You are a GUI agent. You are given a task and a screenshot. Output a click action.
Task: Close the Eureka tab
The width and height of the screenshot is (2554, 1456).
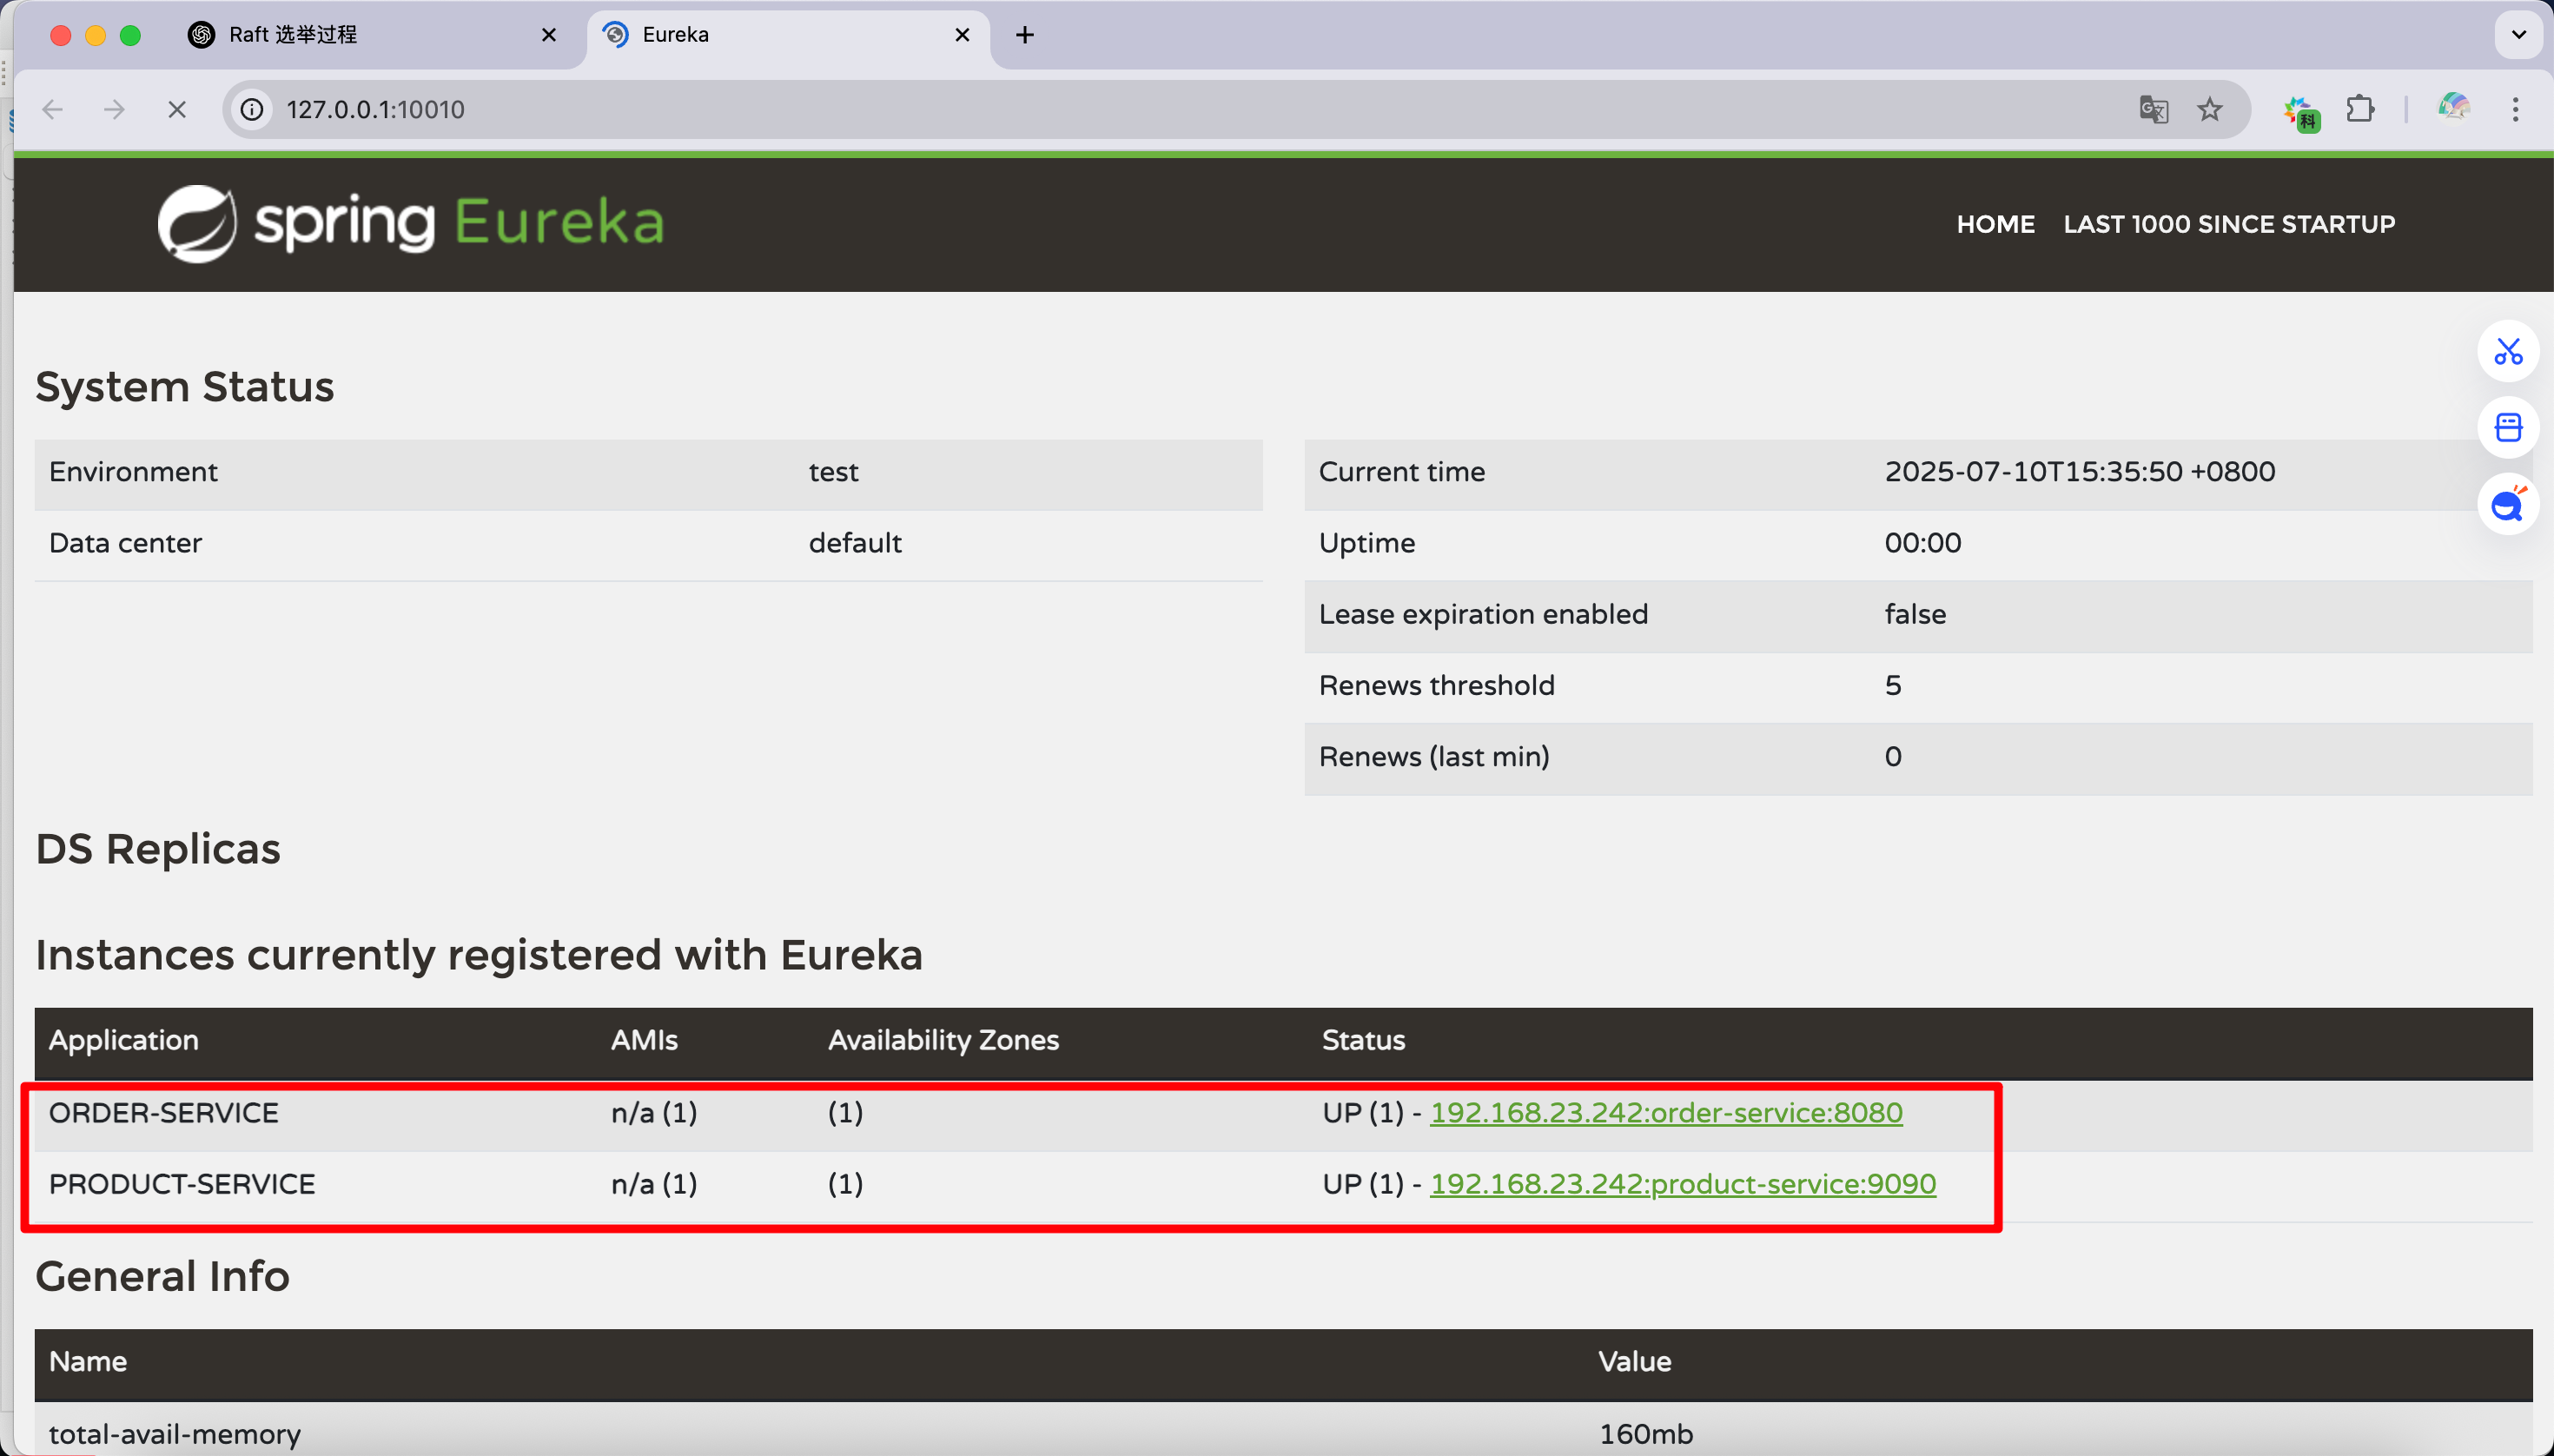[x=962, y=35]
